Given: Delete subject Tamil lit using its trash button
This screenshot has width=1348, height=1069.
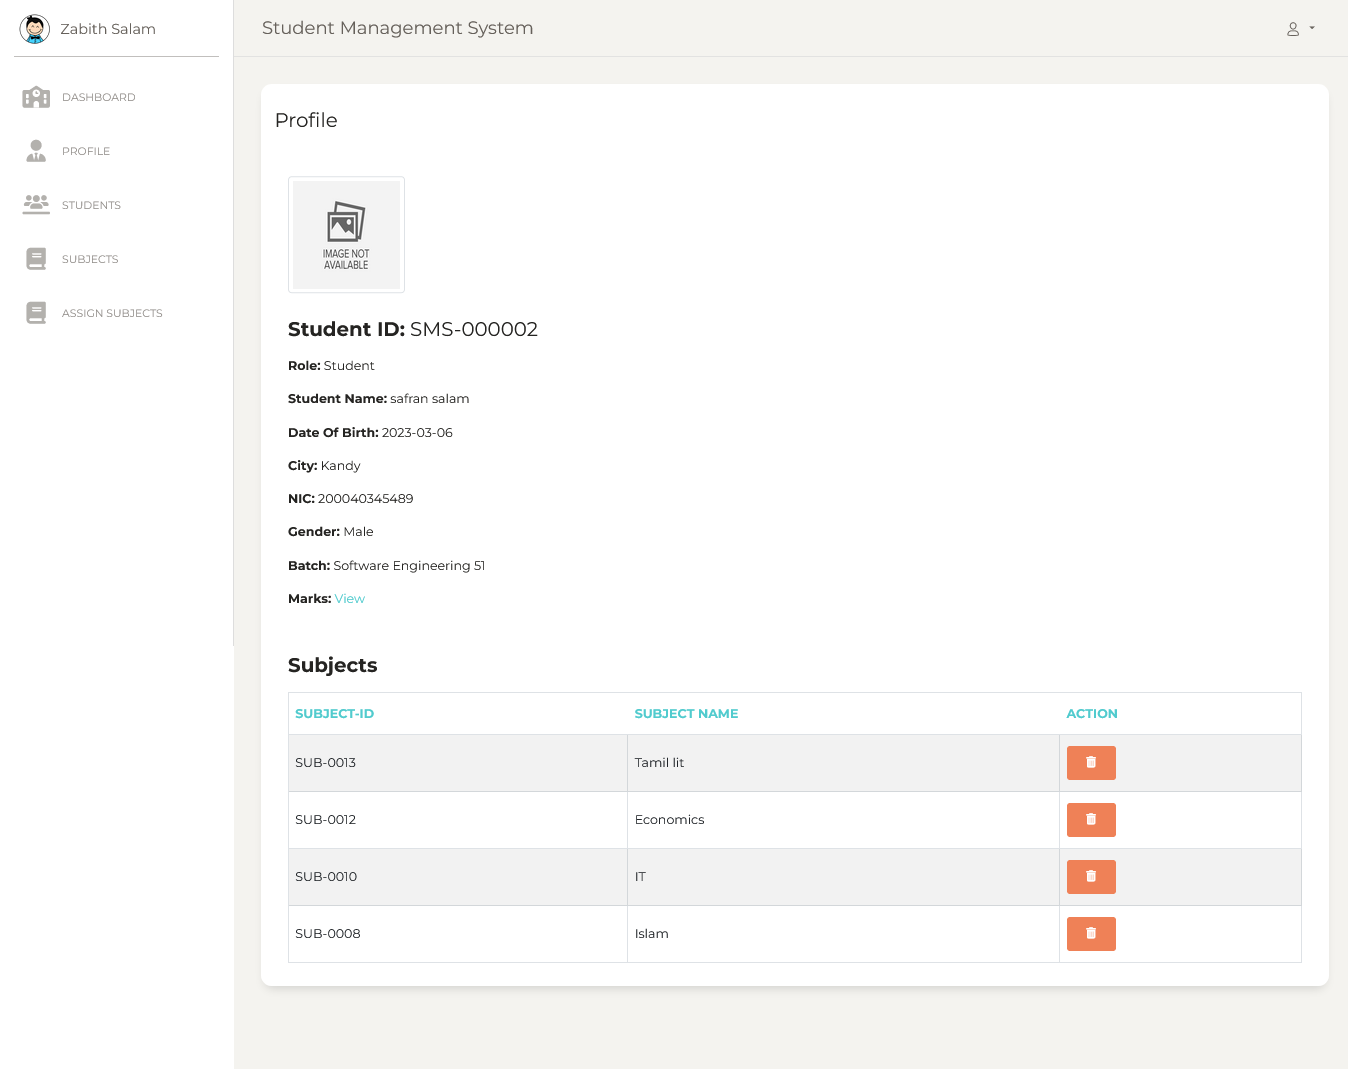Looking at the screenshot, I should pos(1091,762).
